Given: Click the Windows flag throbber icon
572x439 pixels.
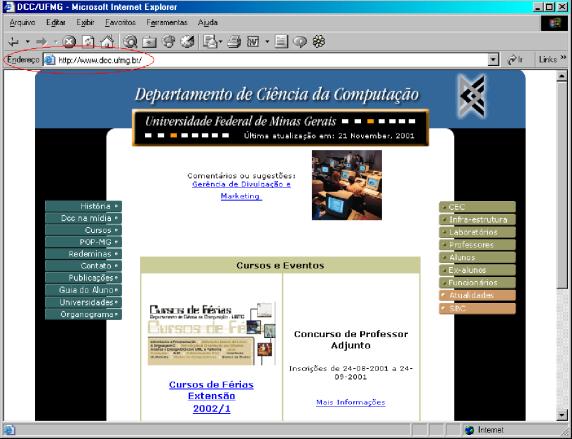Looking at the screenshot, I should (x=554, y=23).
